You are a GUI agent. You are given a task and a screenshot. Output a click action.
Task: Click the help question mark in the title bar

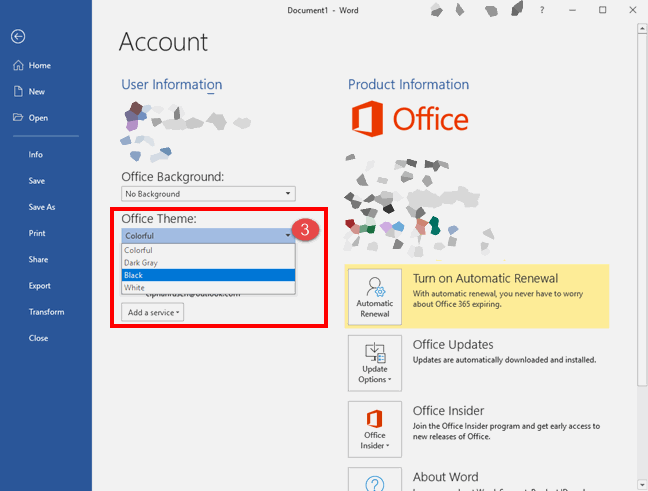(542, 10)
